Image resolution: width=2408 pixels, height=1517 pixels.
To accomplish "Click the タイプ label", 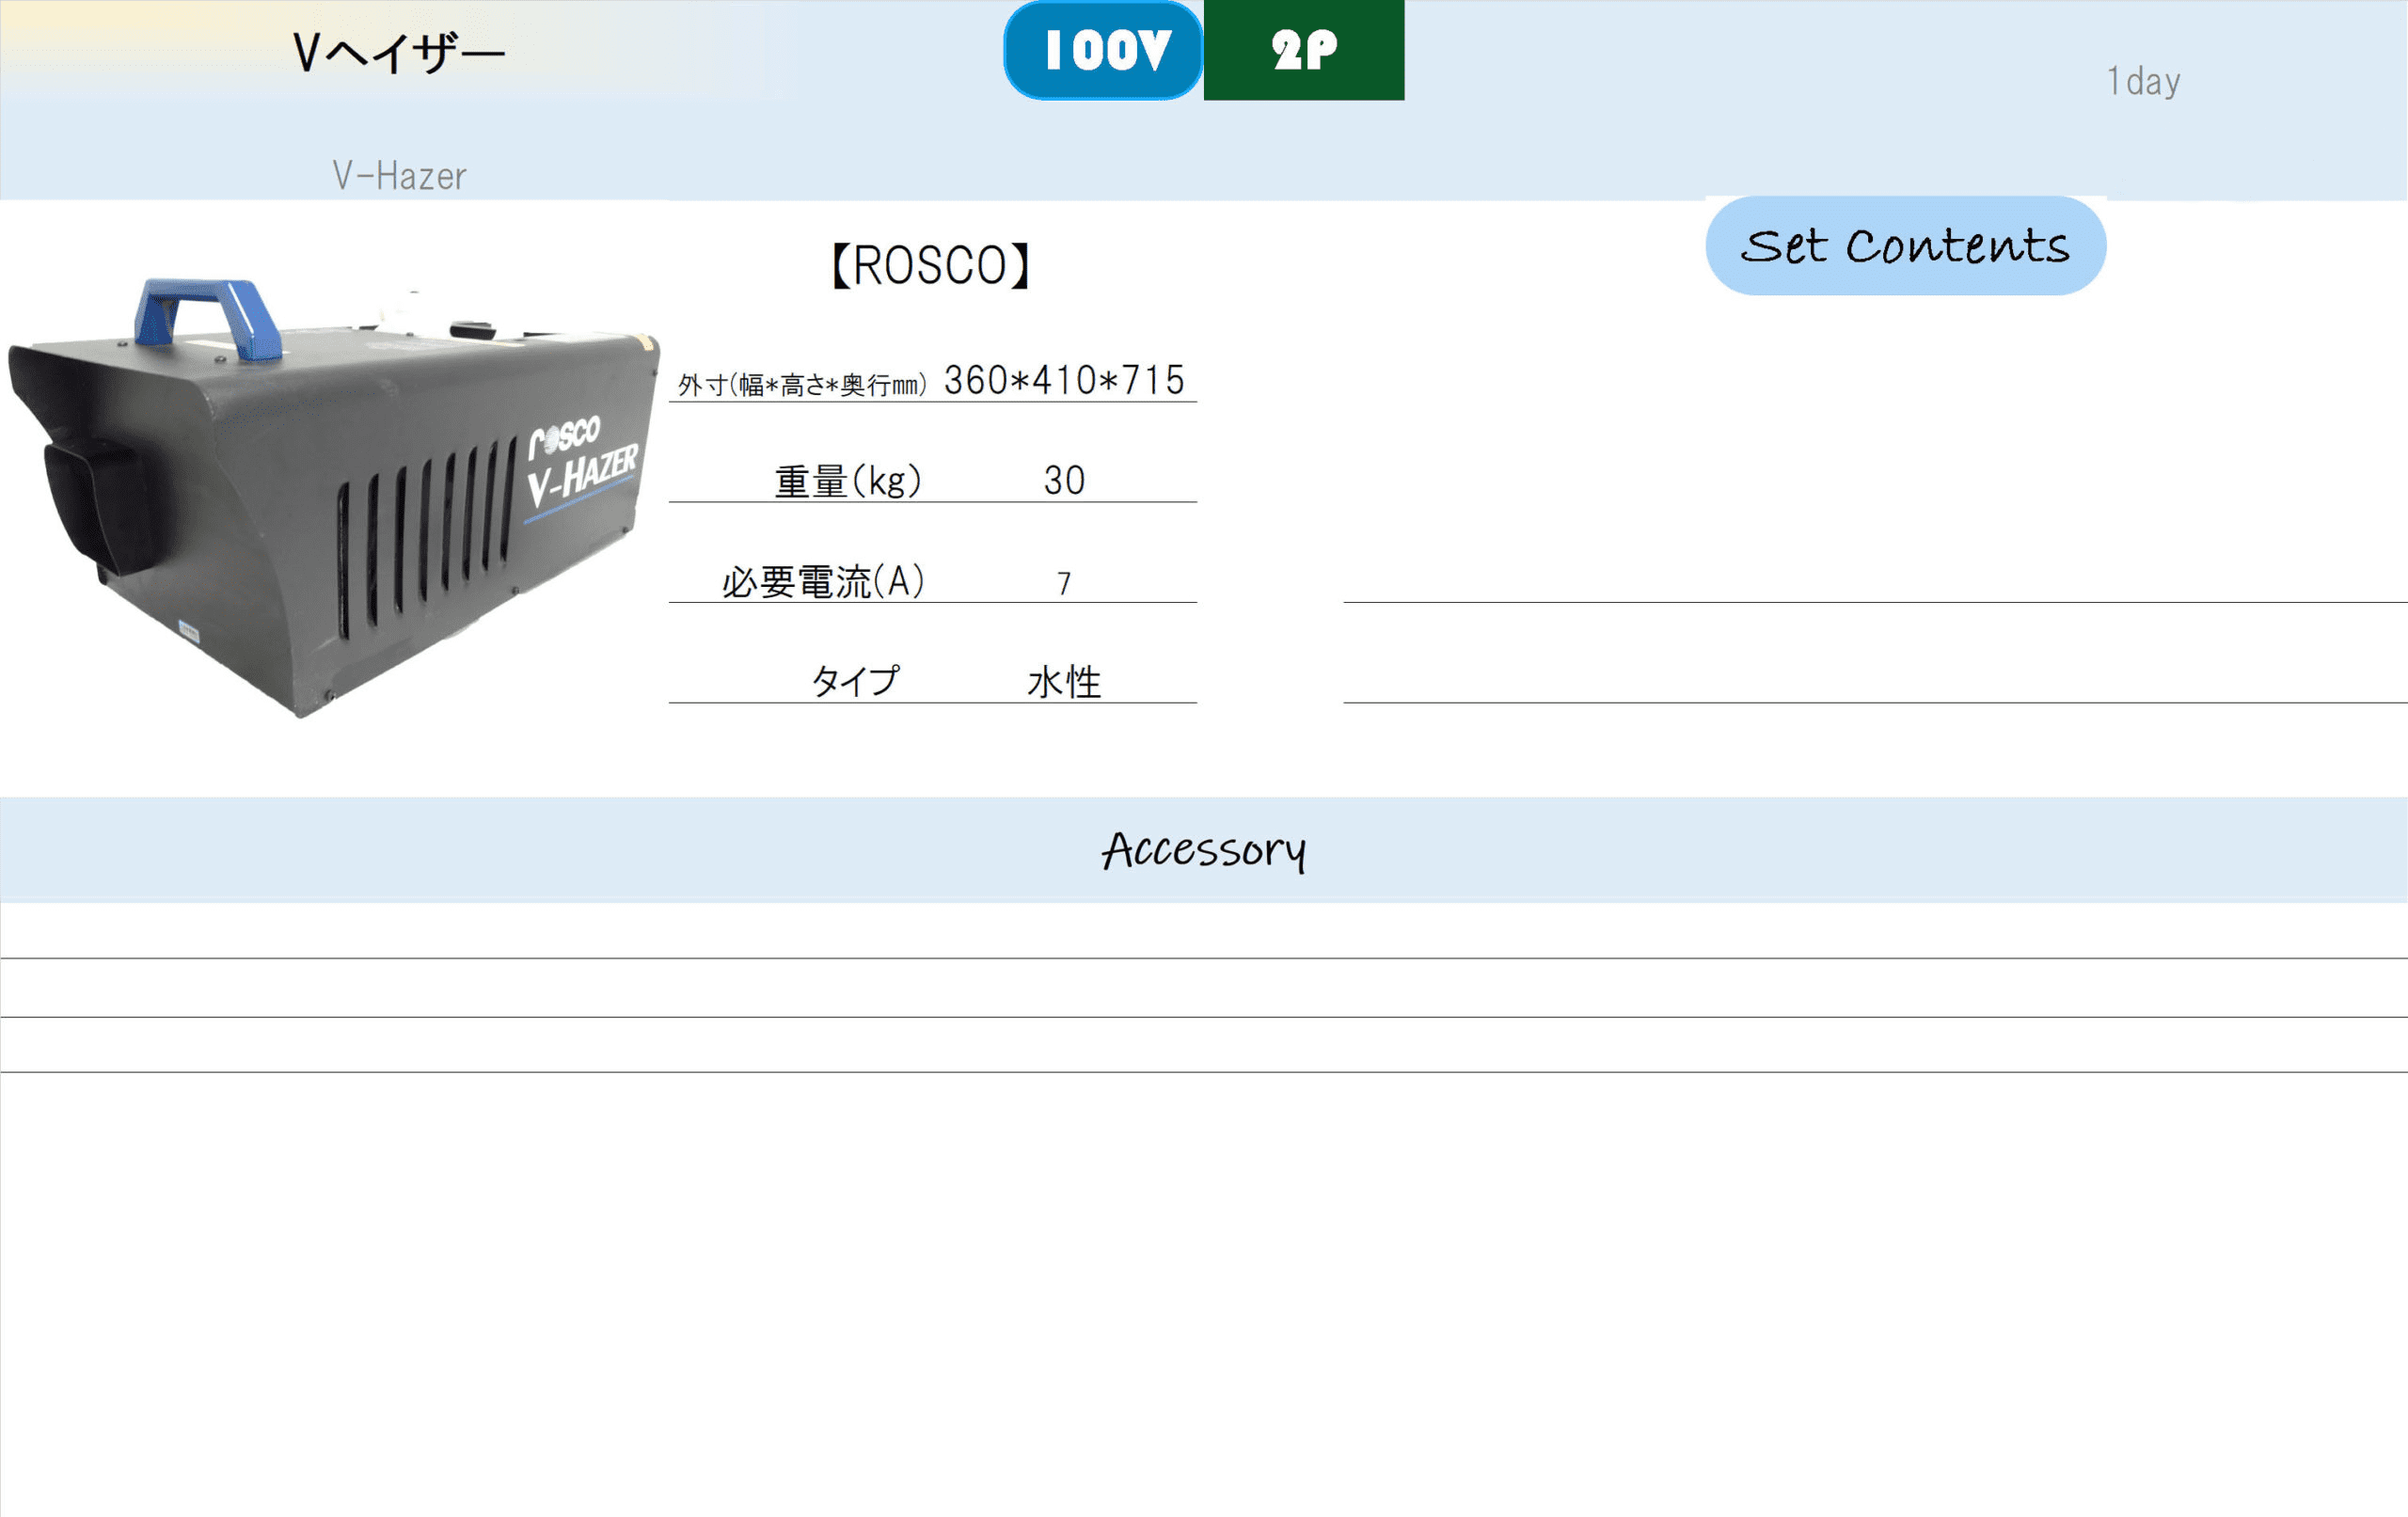I will [x=855, y=681].
